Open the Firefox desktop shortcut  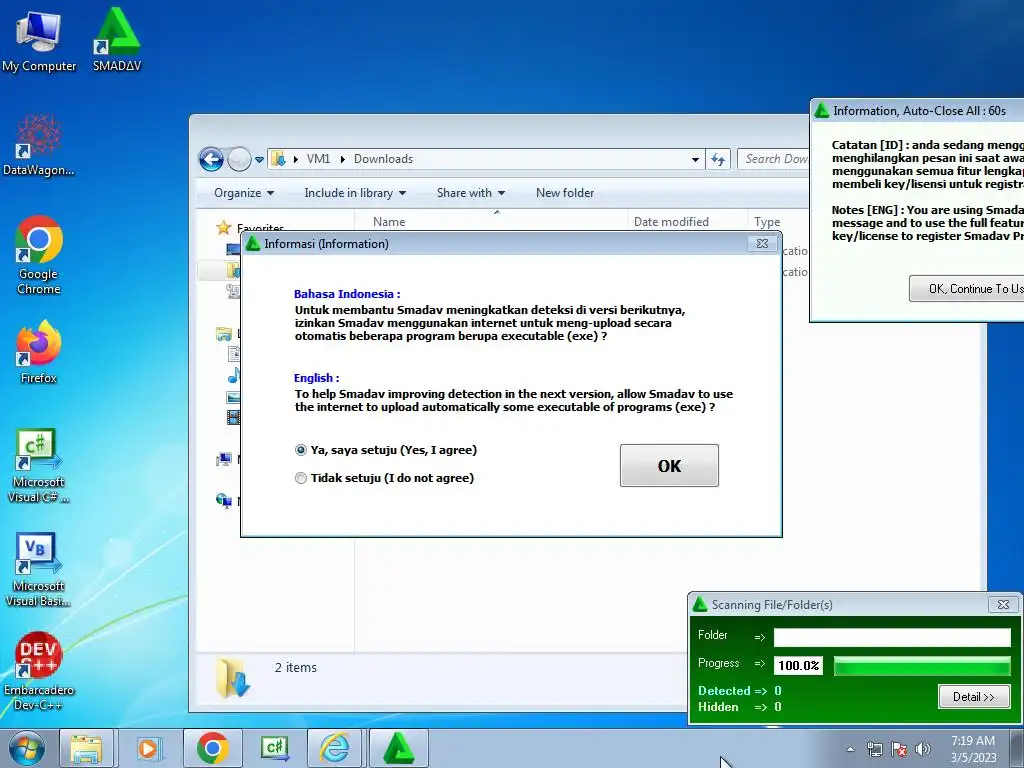(39, 353)
